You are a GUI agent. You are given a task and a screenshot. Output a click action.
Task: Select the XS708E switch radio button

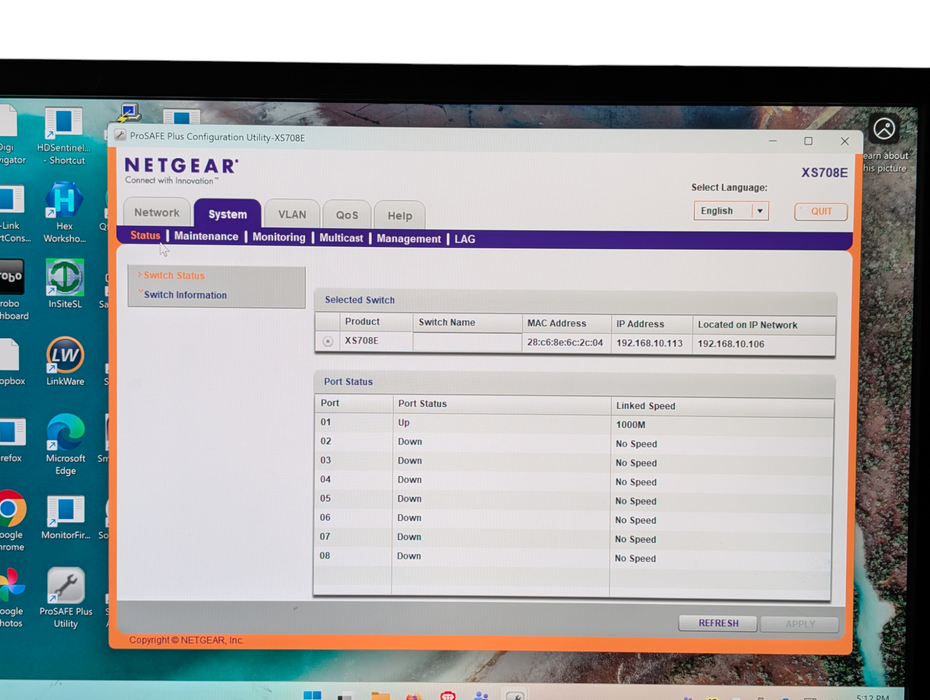coord(327,341)
